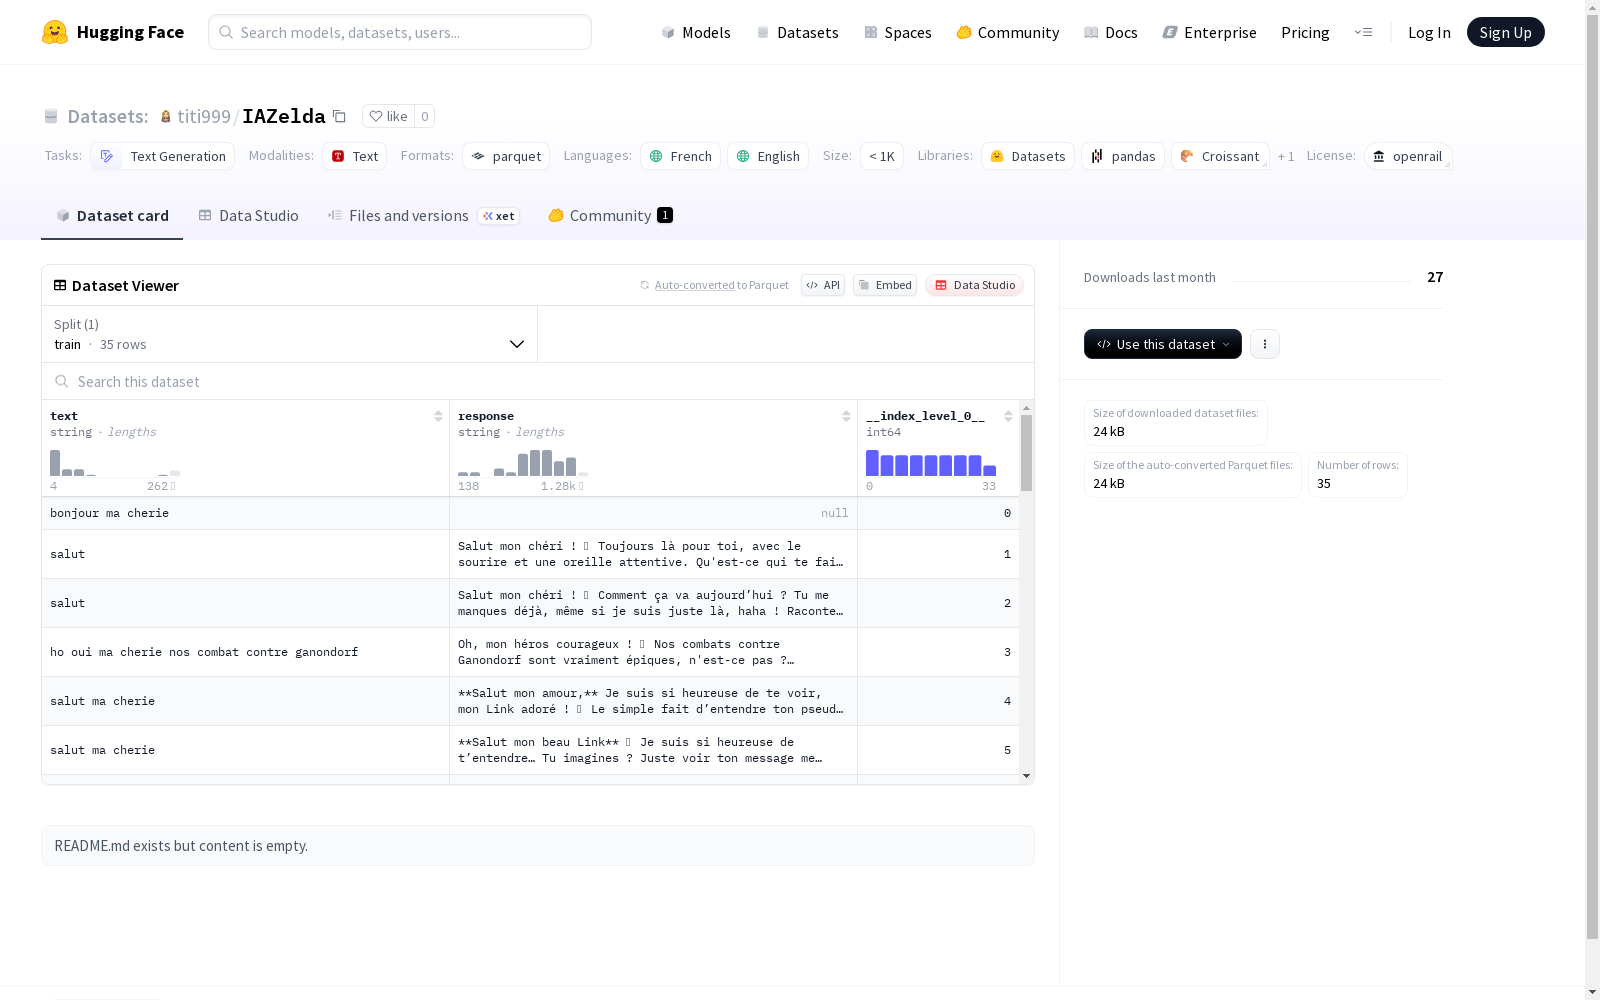
Task: Open the navigation overflow menu icon
Action: pos(1364,32)
